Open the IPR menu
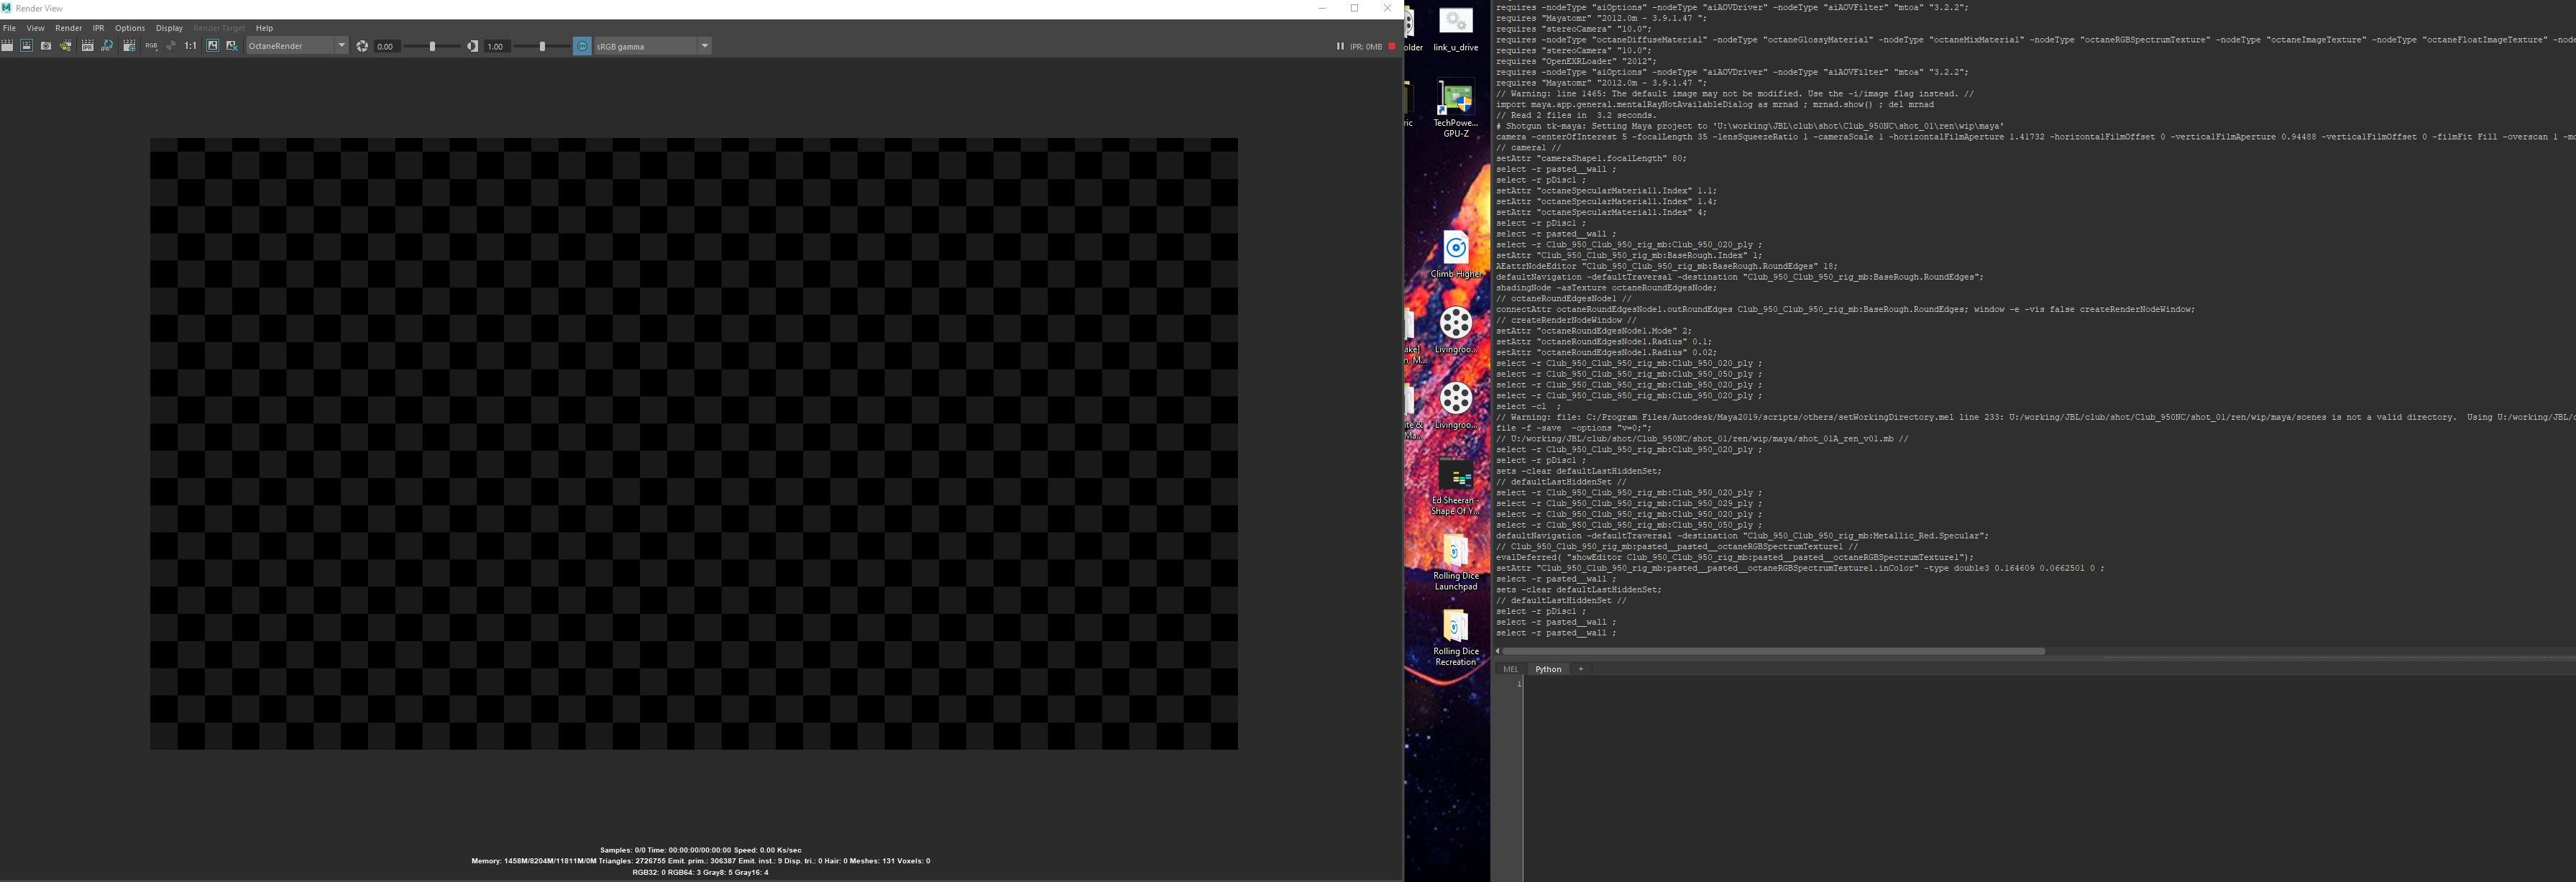This screenshot has width=2576, height=882. (98, 28)
